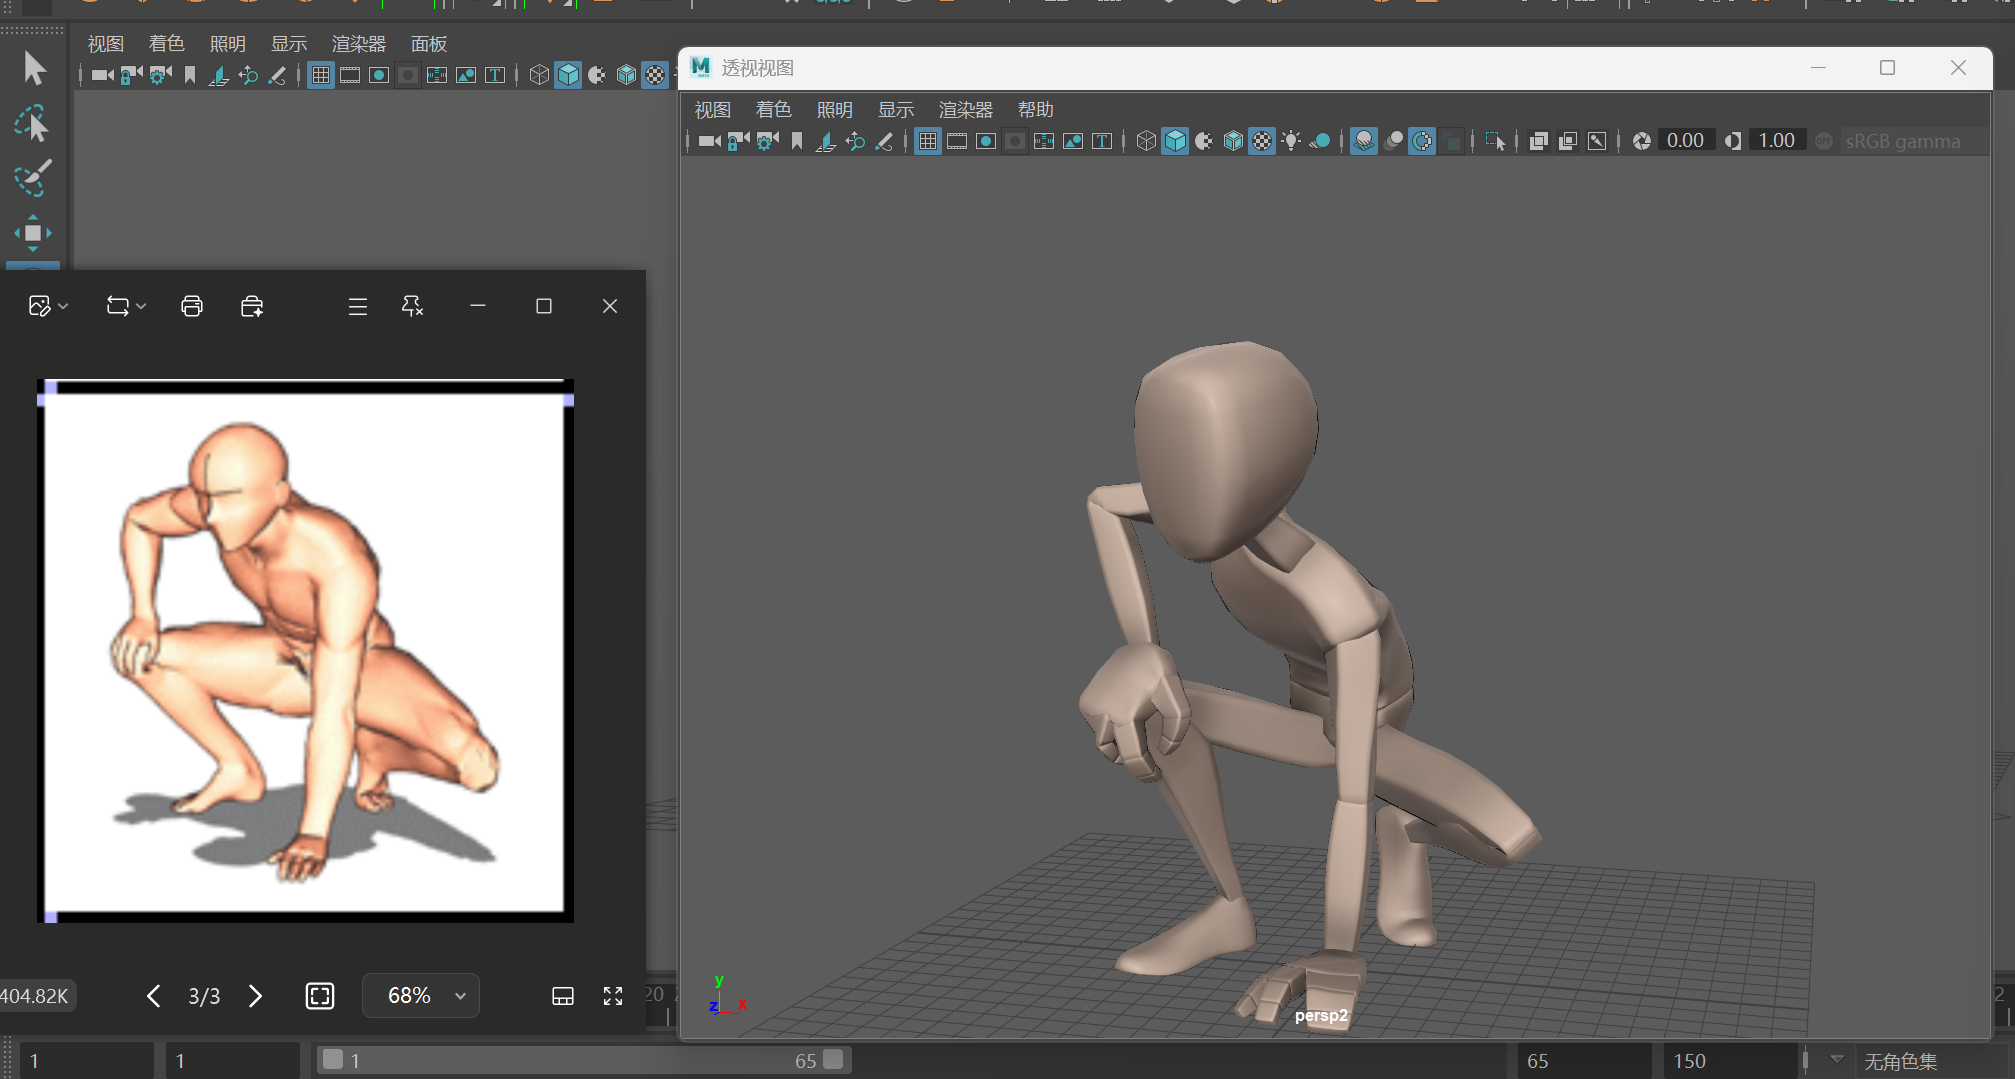The image size is (2015, 1079).
Task: Click the time range slider bar
Action: pos(582,1060)
